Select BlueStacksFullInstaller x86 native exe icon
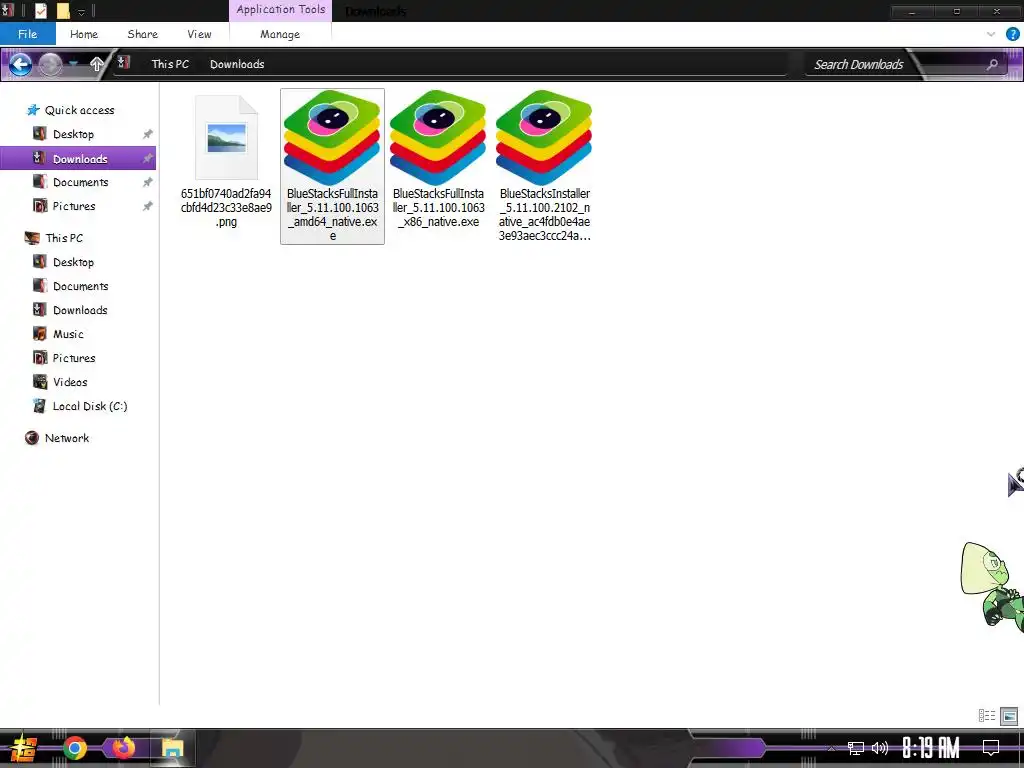This screenshot has width=1024, height=768. [x=438, y=137]
